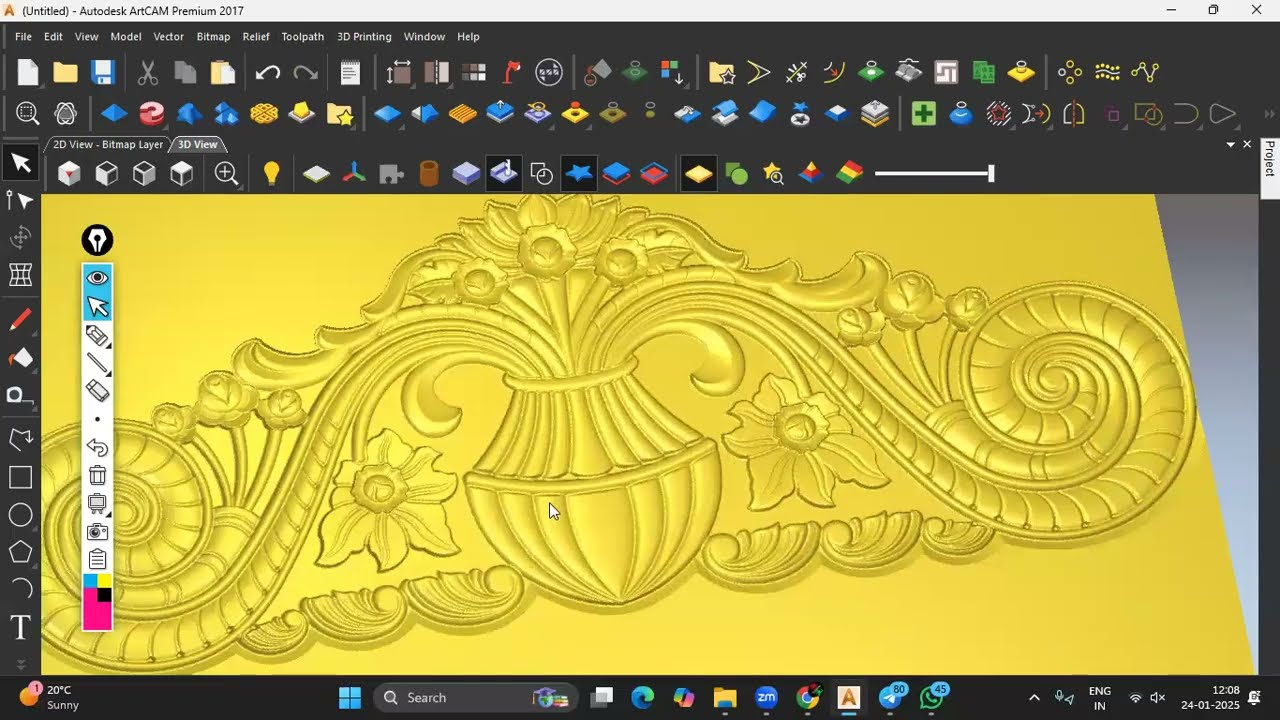This screenshot has height=720, width=1280.
Task: Redo the previously undone action
Action: pyautogui.click(x=305, y=72)
